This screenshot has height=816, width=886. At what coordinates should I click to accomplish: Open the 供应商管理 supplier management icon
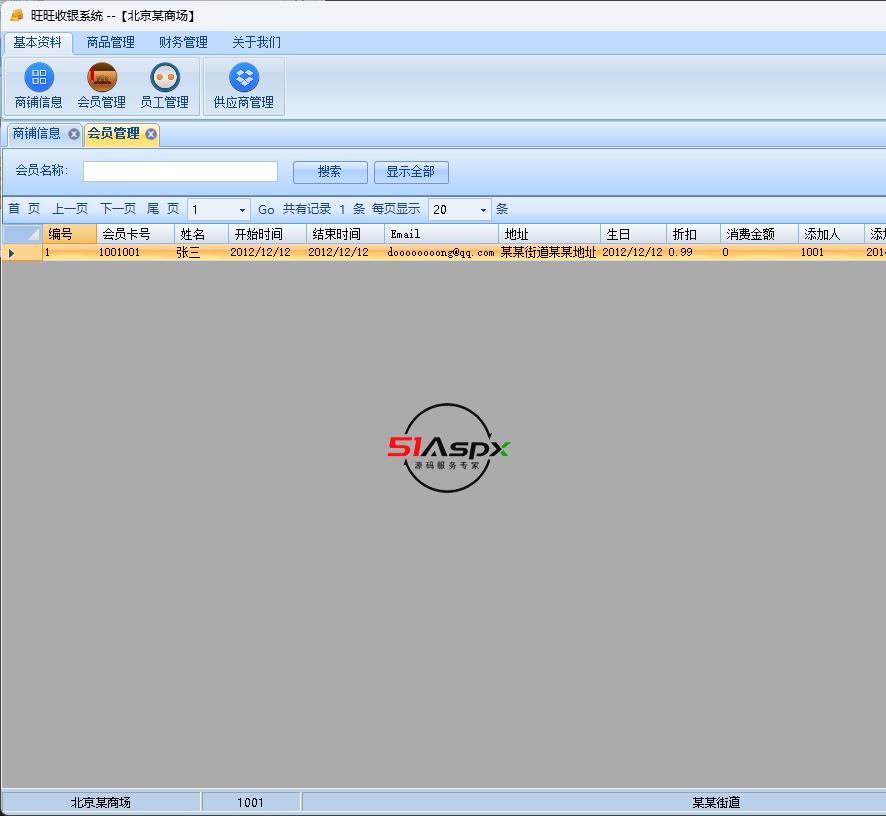[x=244, y=86]
